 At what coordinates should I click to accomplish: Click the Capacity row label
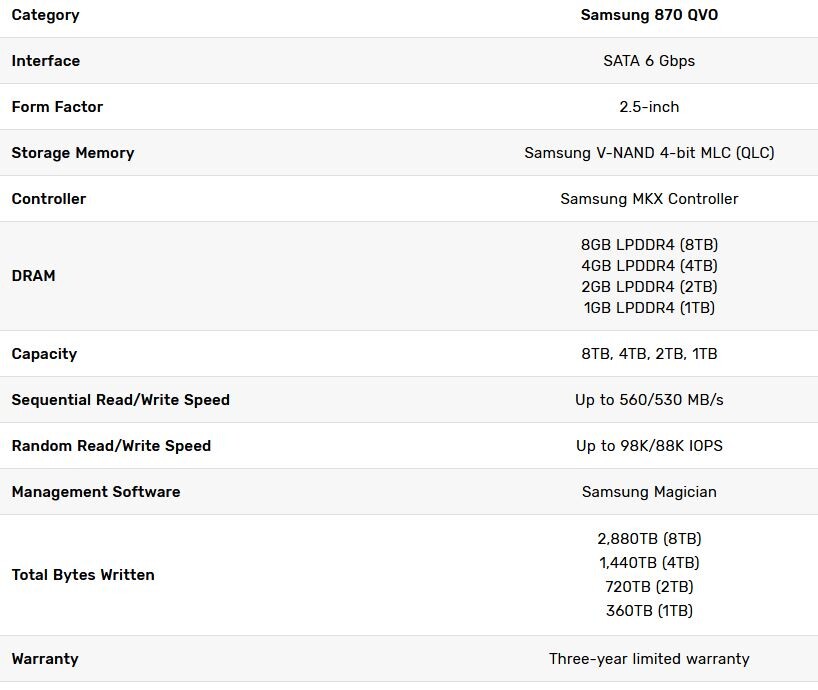tap(44, 354)
